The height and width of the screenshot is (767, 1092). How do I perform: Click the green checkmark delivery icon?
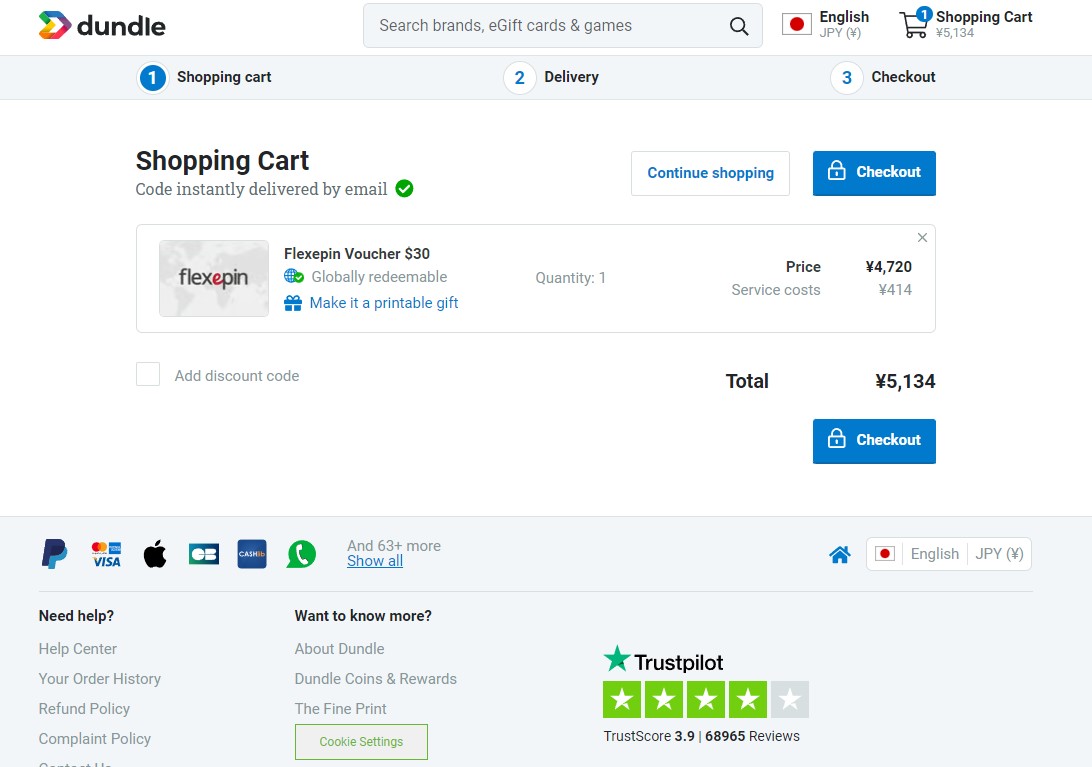[404, 189]
